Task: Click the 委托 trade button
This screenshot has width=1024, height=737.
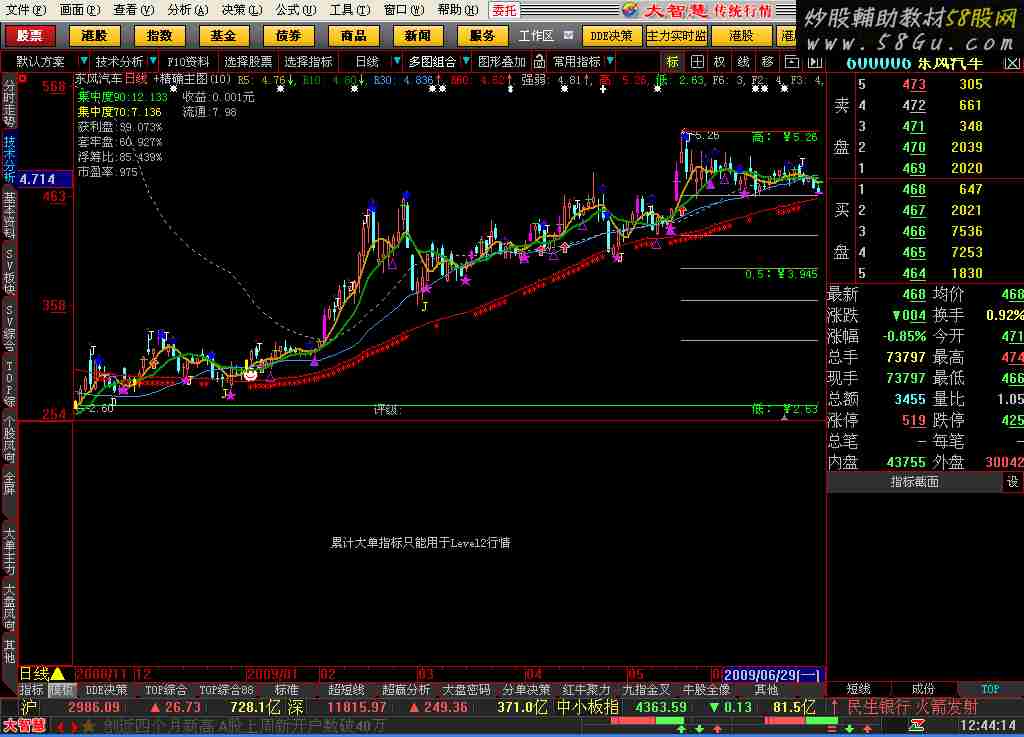Action: pyautogui.click(x=504, y=10)
